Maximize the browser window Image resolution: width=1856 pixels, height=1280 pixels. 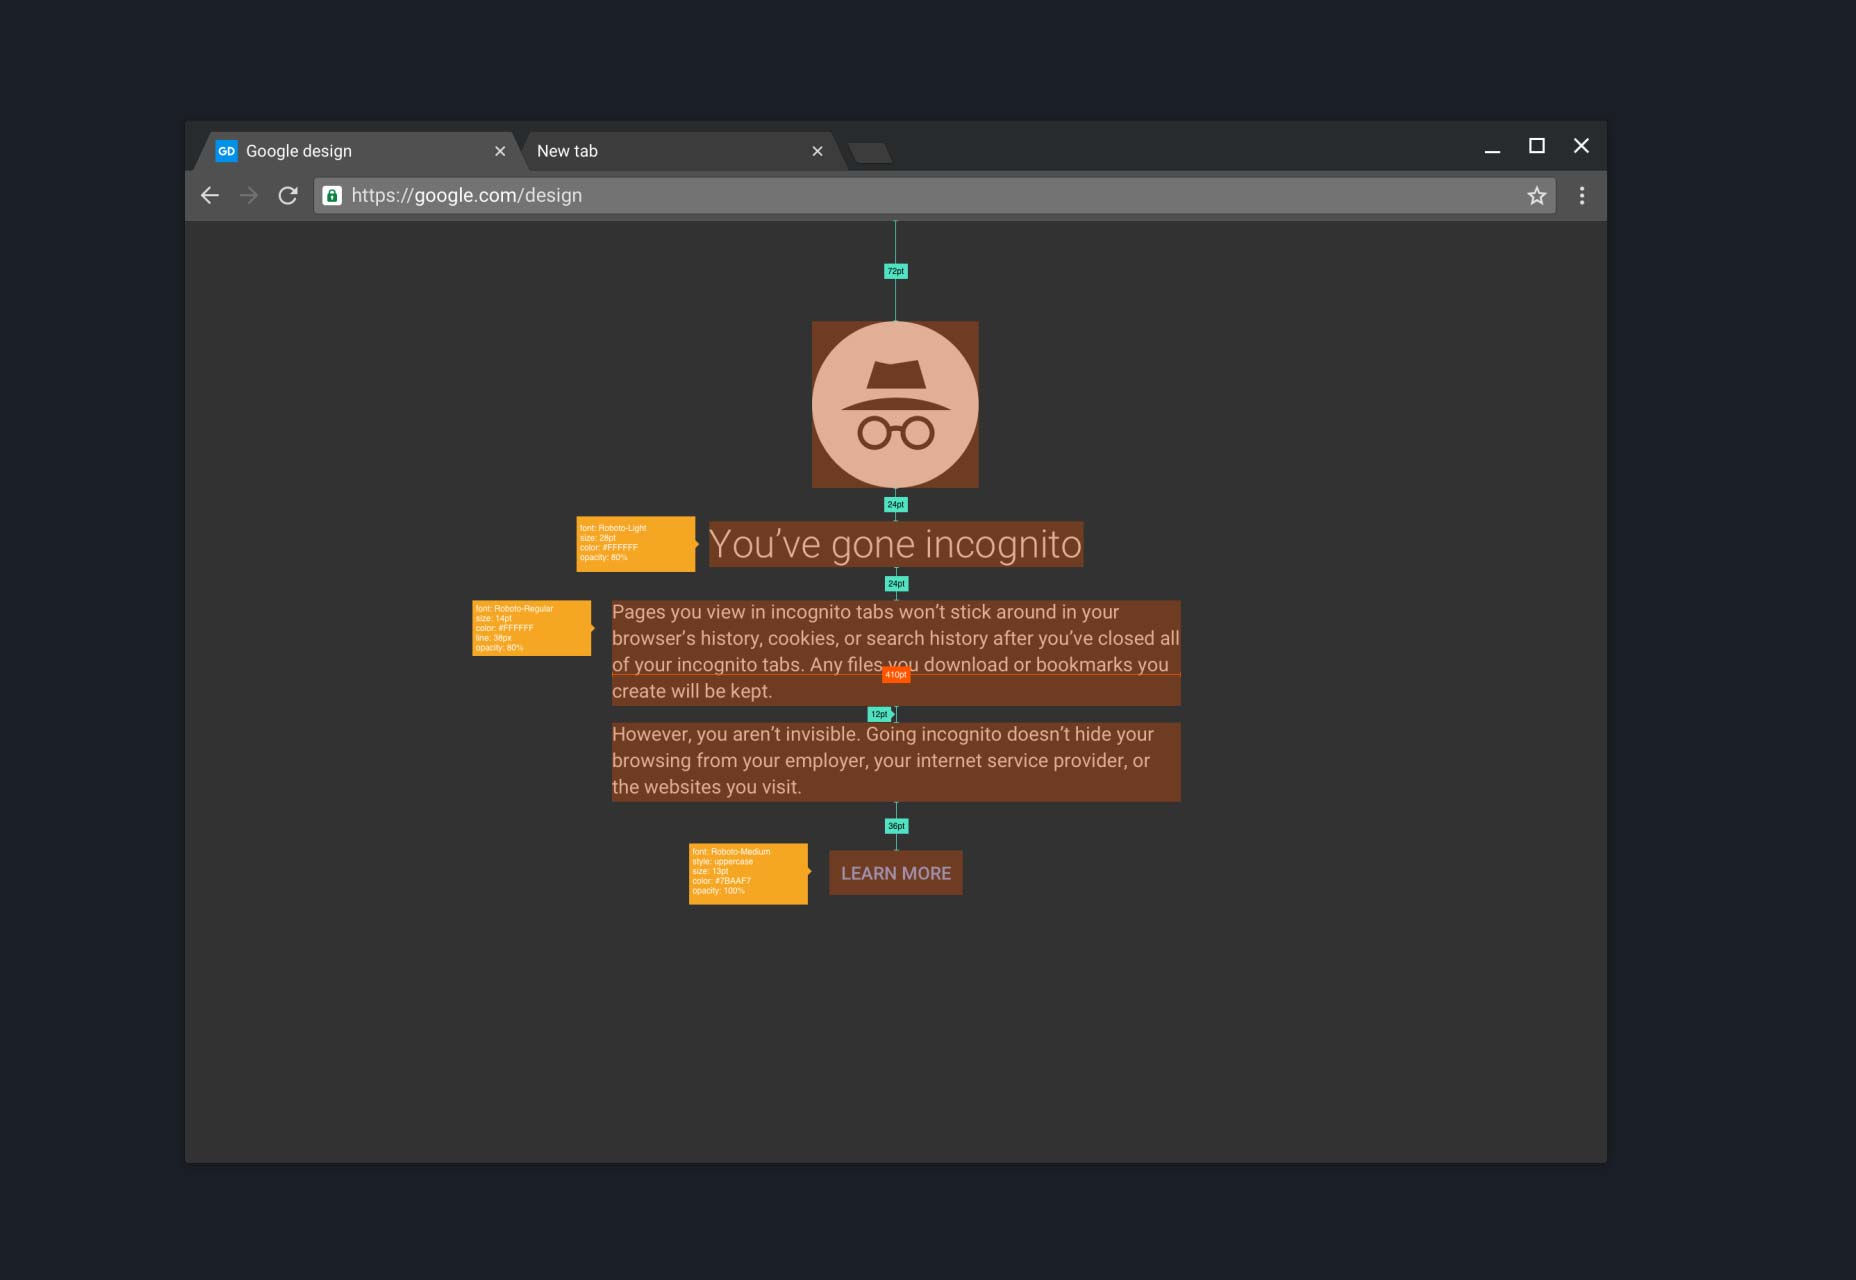(1537, 146)
